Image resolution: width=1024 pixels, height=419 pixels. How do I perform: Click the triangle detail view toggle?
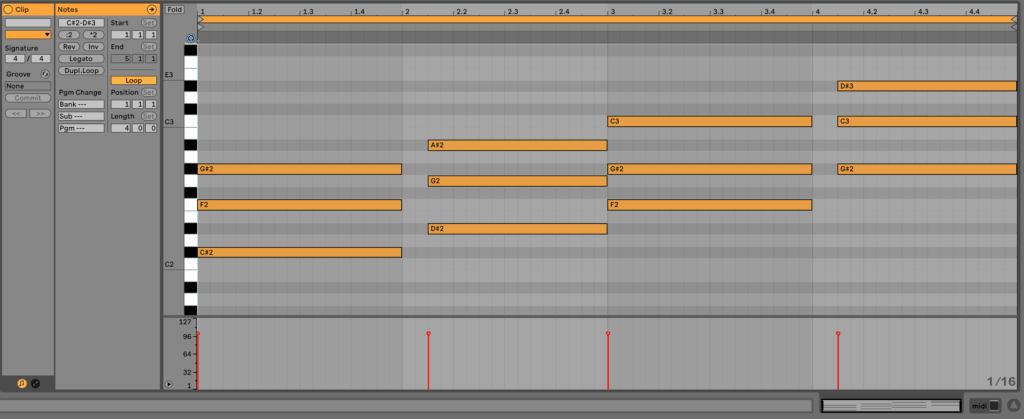click(1013, 405)
